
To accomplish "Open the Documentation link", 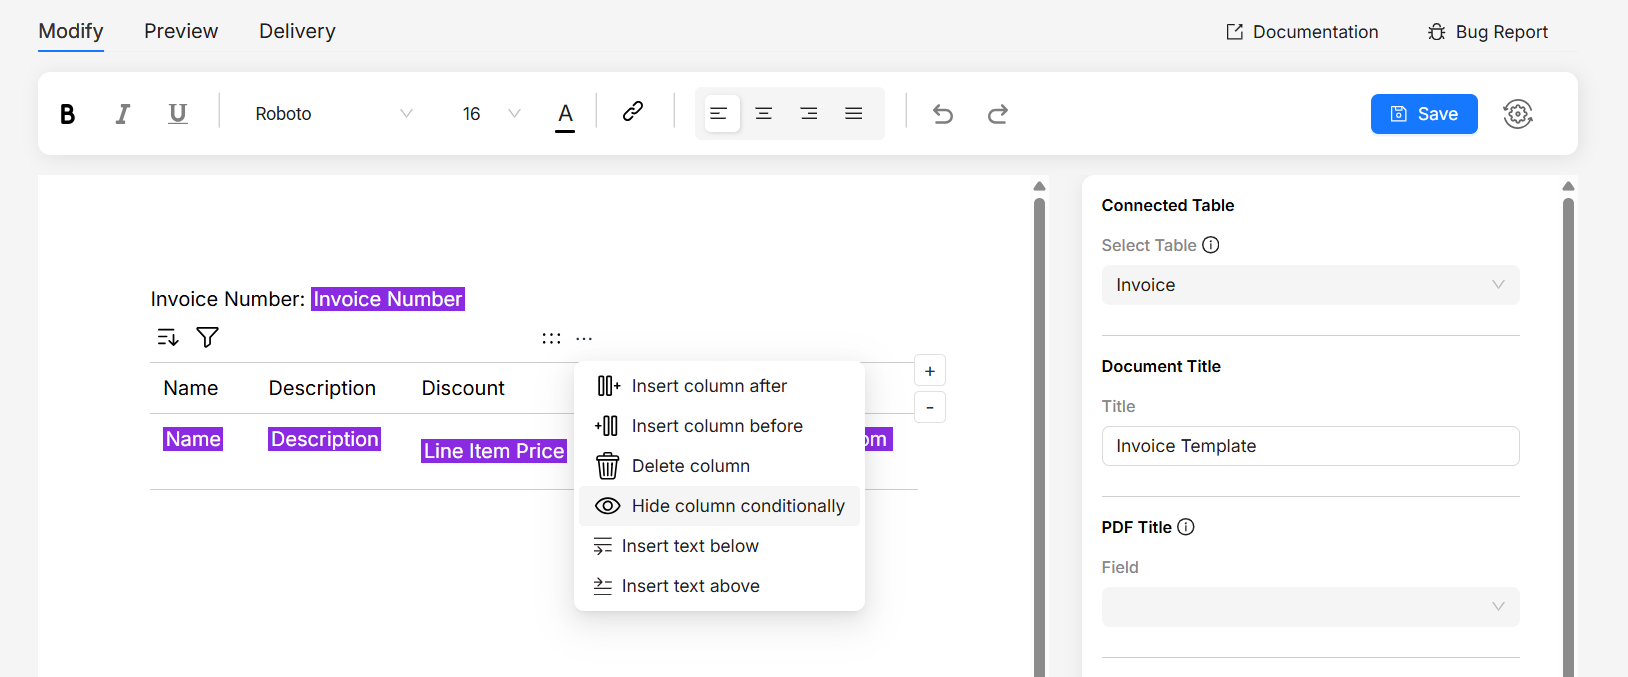I will pos(1303,32).
